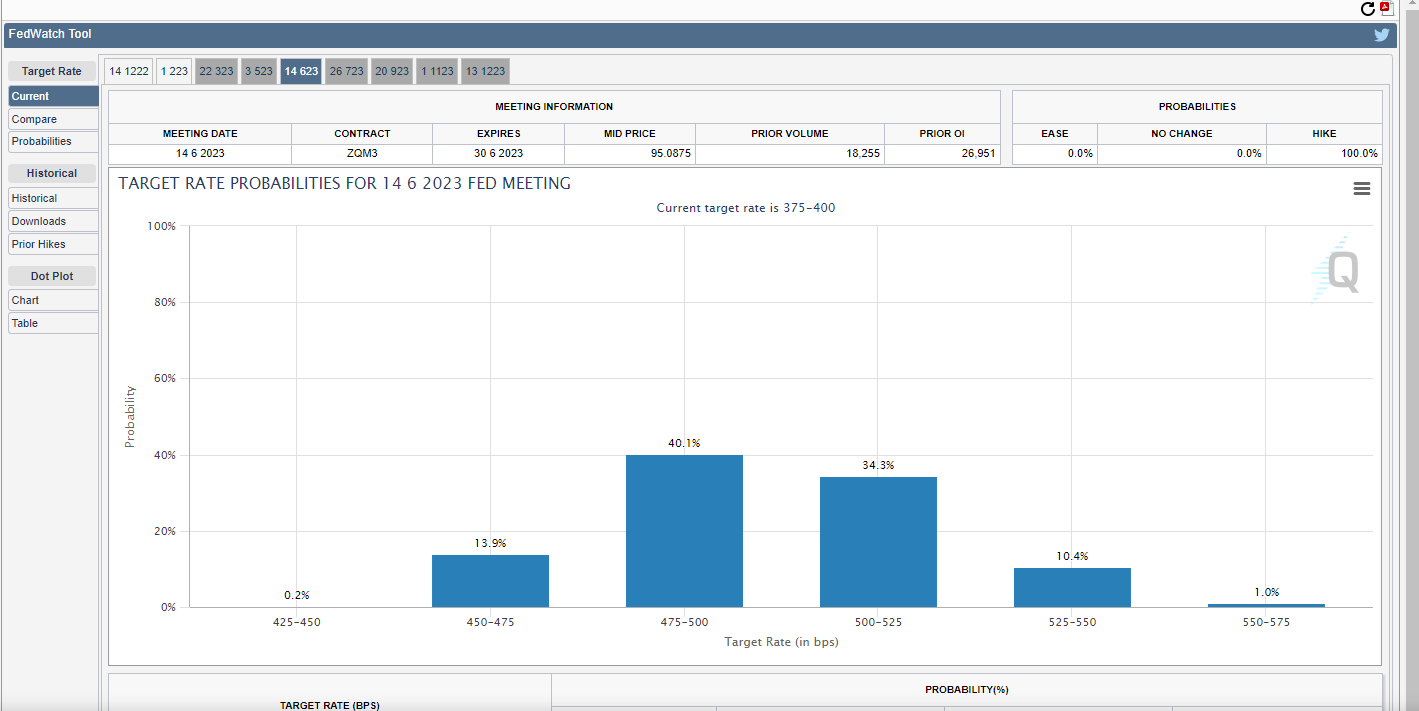Click the 525-550 bar at 10.4%
Viewport: 1419px width, 711px height.
1072,588
